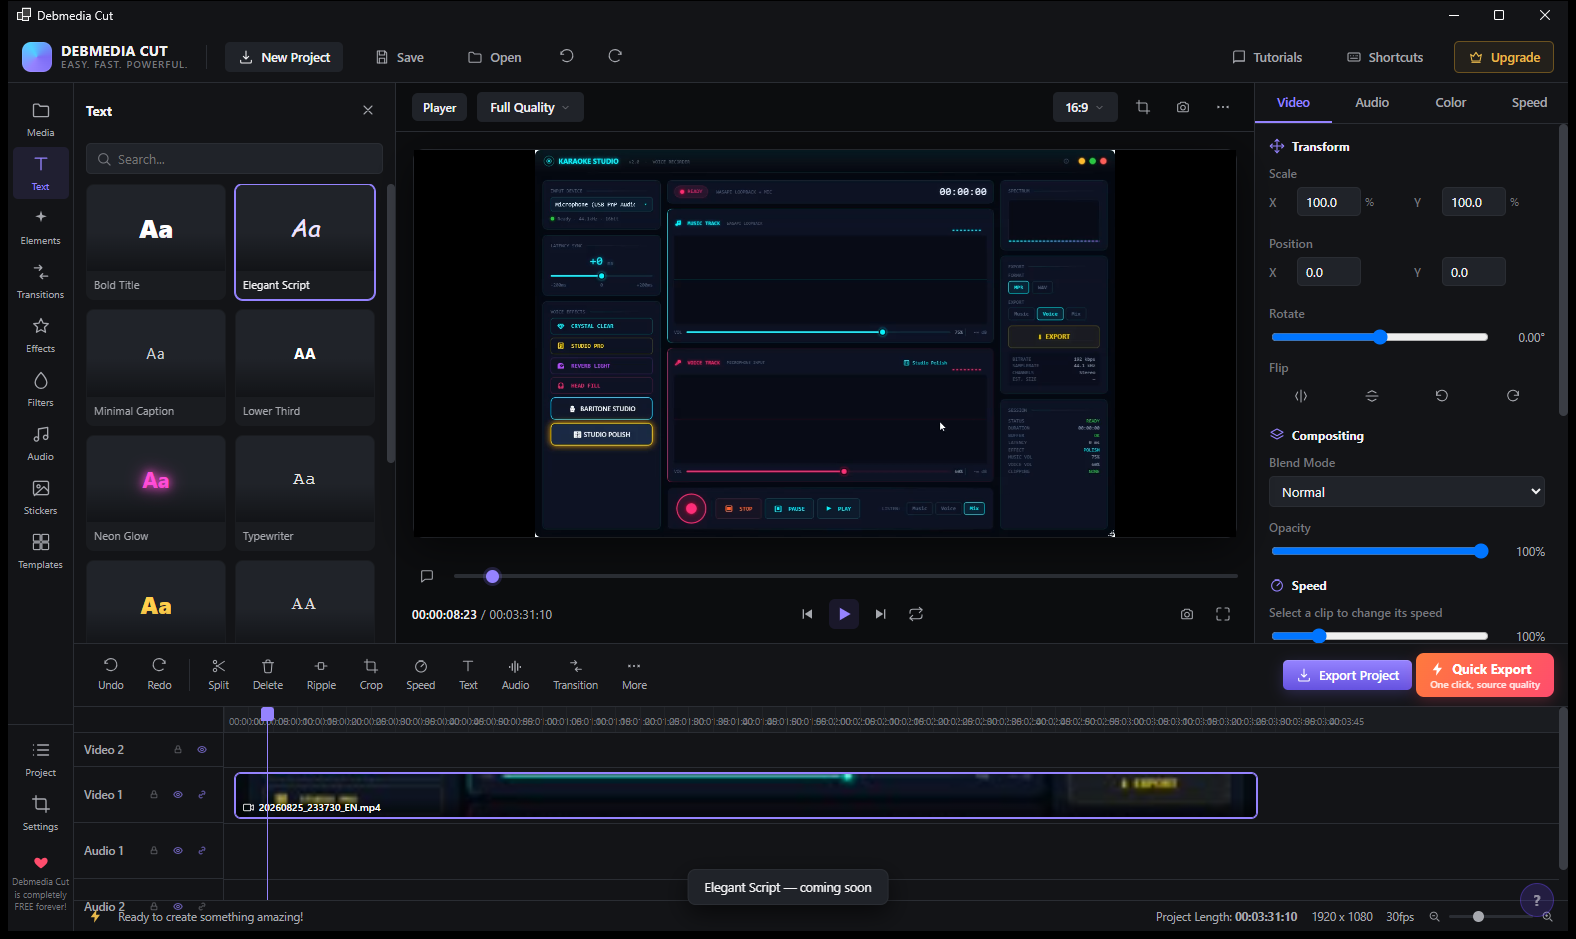Toggle the link icon on Audio 1 track
Viewport: 1576px width, 939px height.
tap(202, 851)
